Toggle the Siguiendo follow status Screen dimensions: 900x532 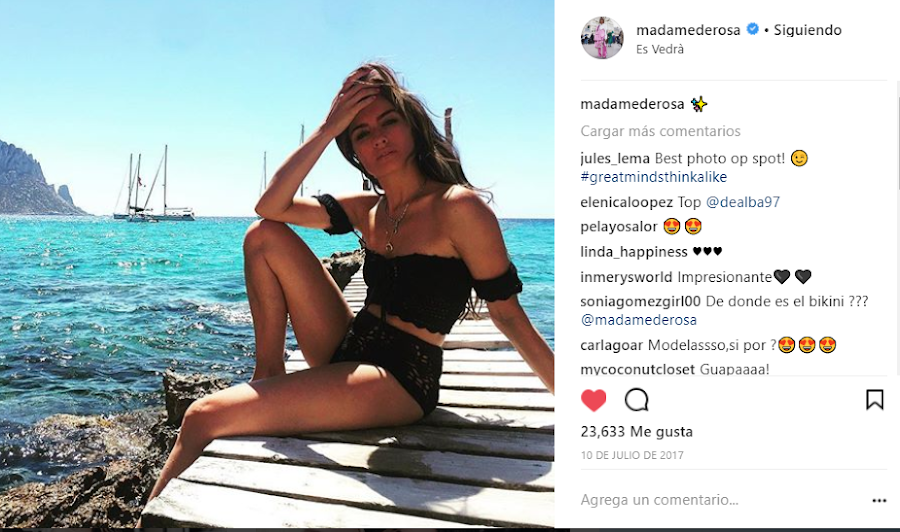point(807,30)
